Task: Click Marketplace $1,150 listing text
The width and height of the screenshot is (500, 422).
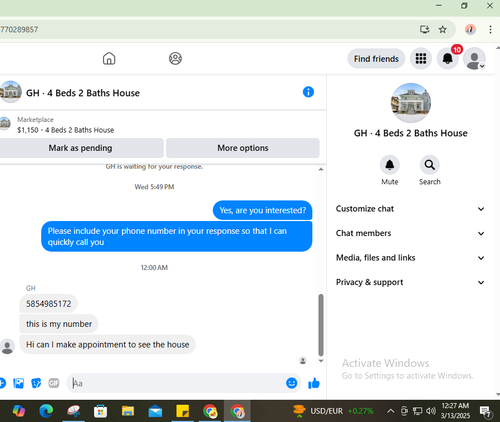Action: click(66, 130)
